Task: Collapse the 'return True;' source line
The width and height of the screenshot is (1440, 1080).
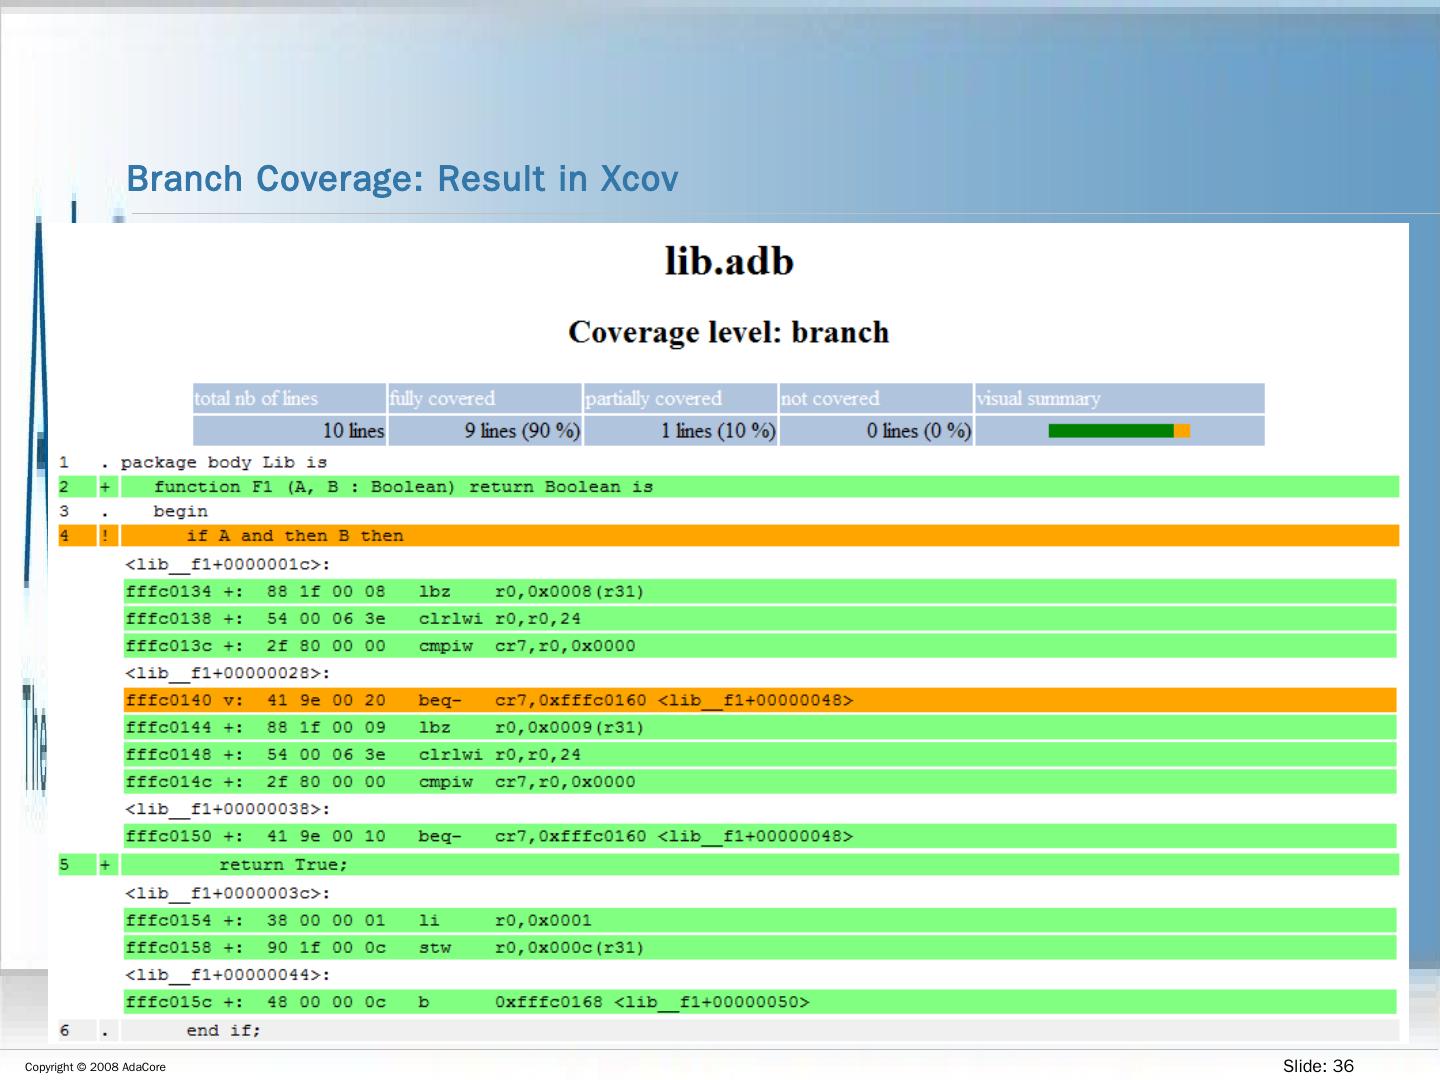Action: pyautogui.click(x=283, y=865)
